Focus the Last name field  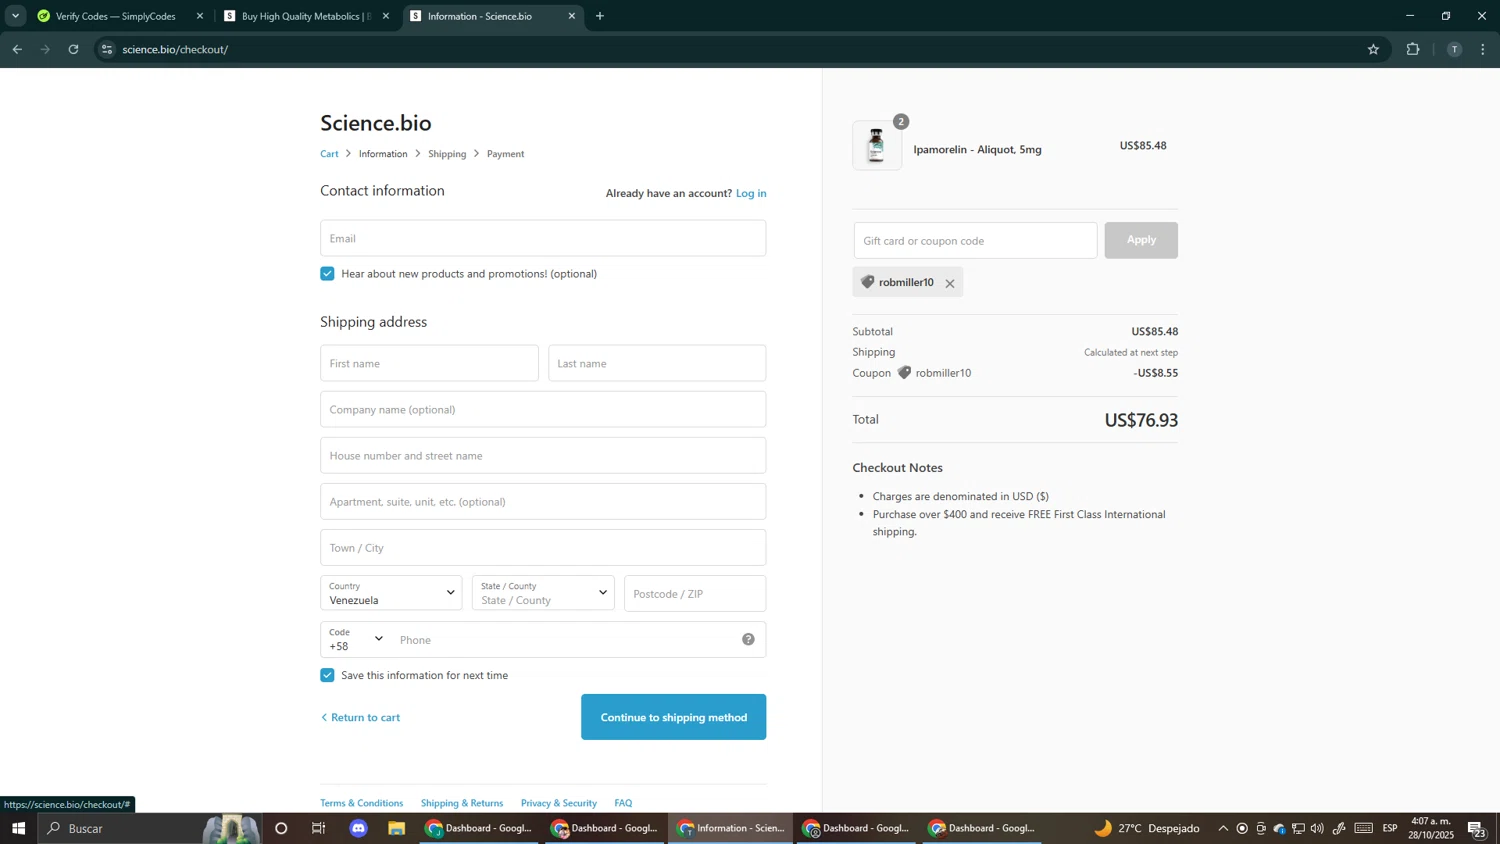[x=657, y=363]
